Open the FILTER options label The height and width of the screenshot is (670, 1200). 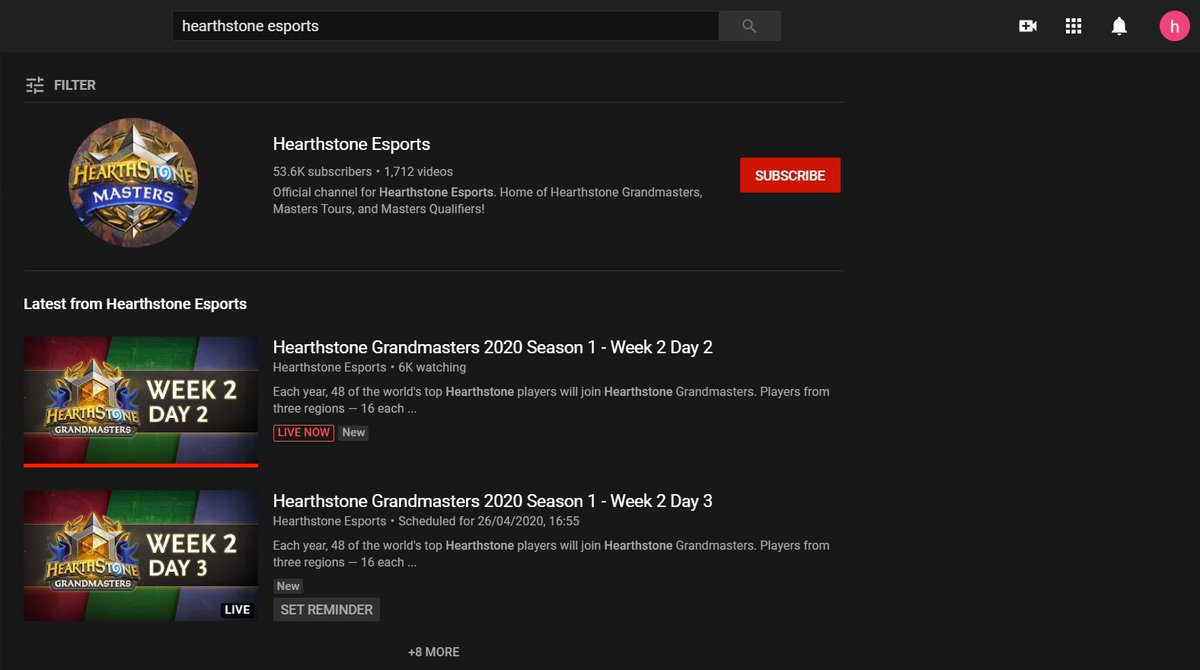point(75,85)
